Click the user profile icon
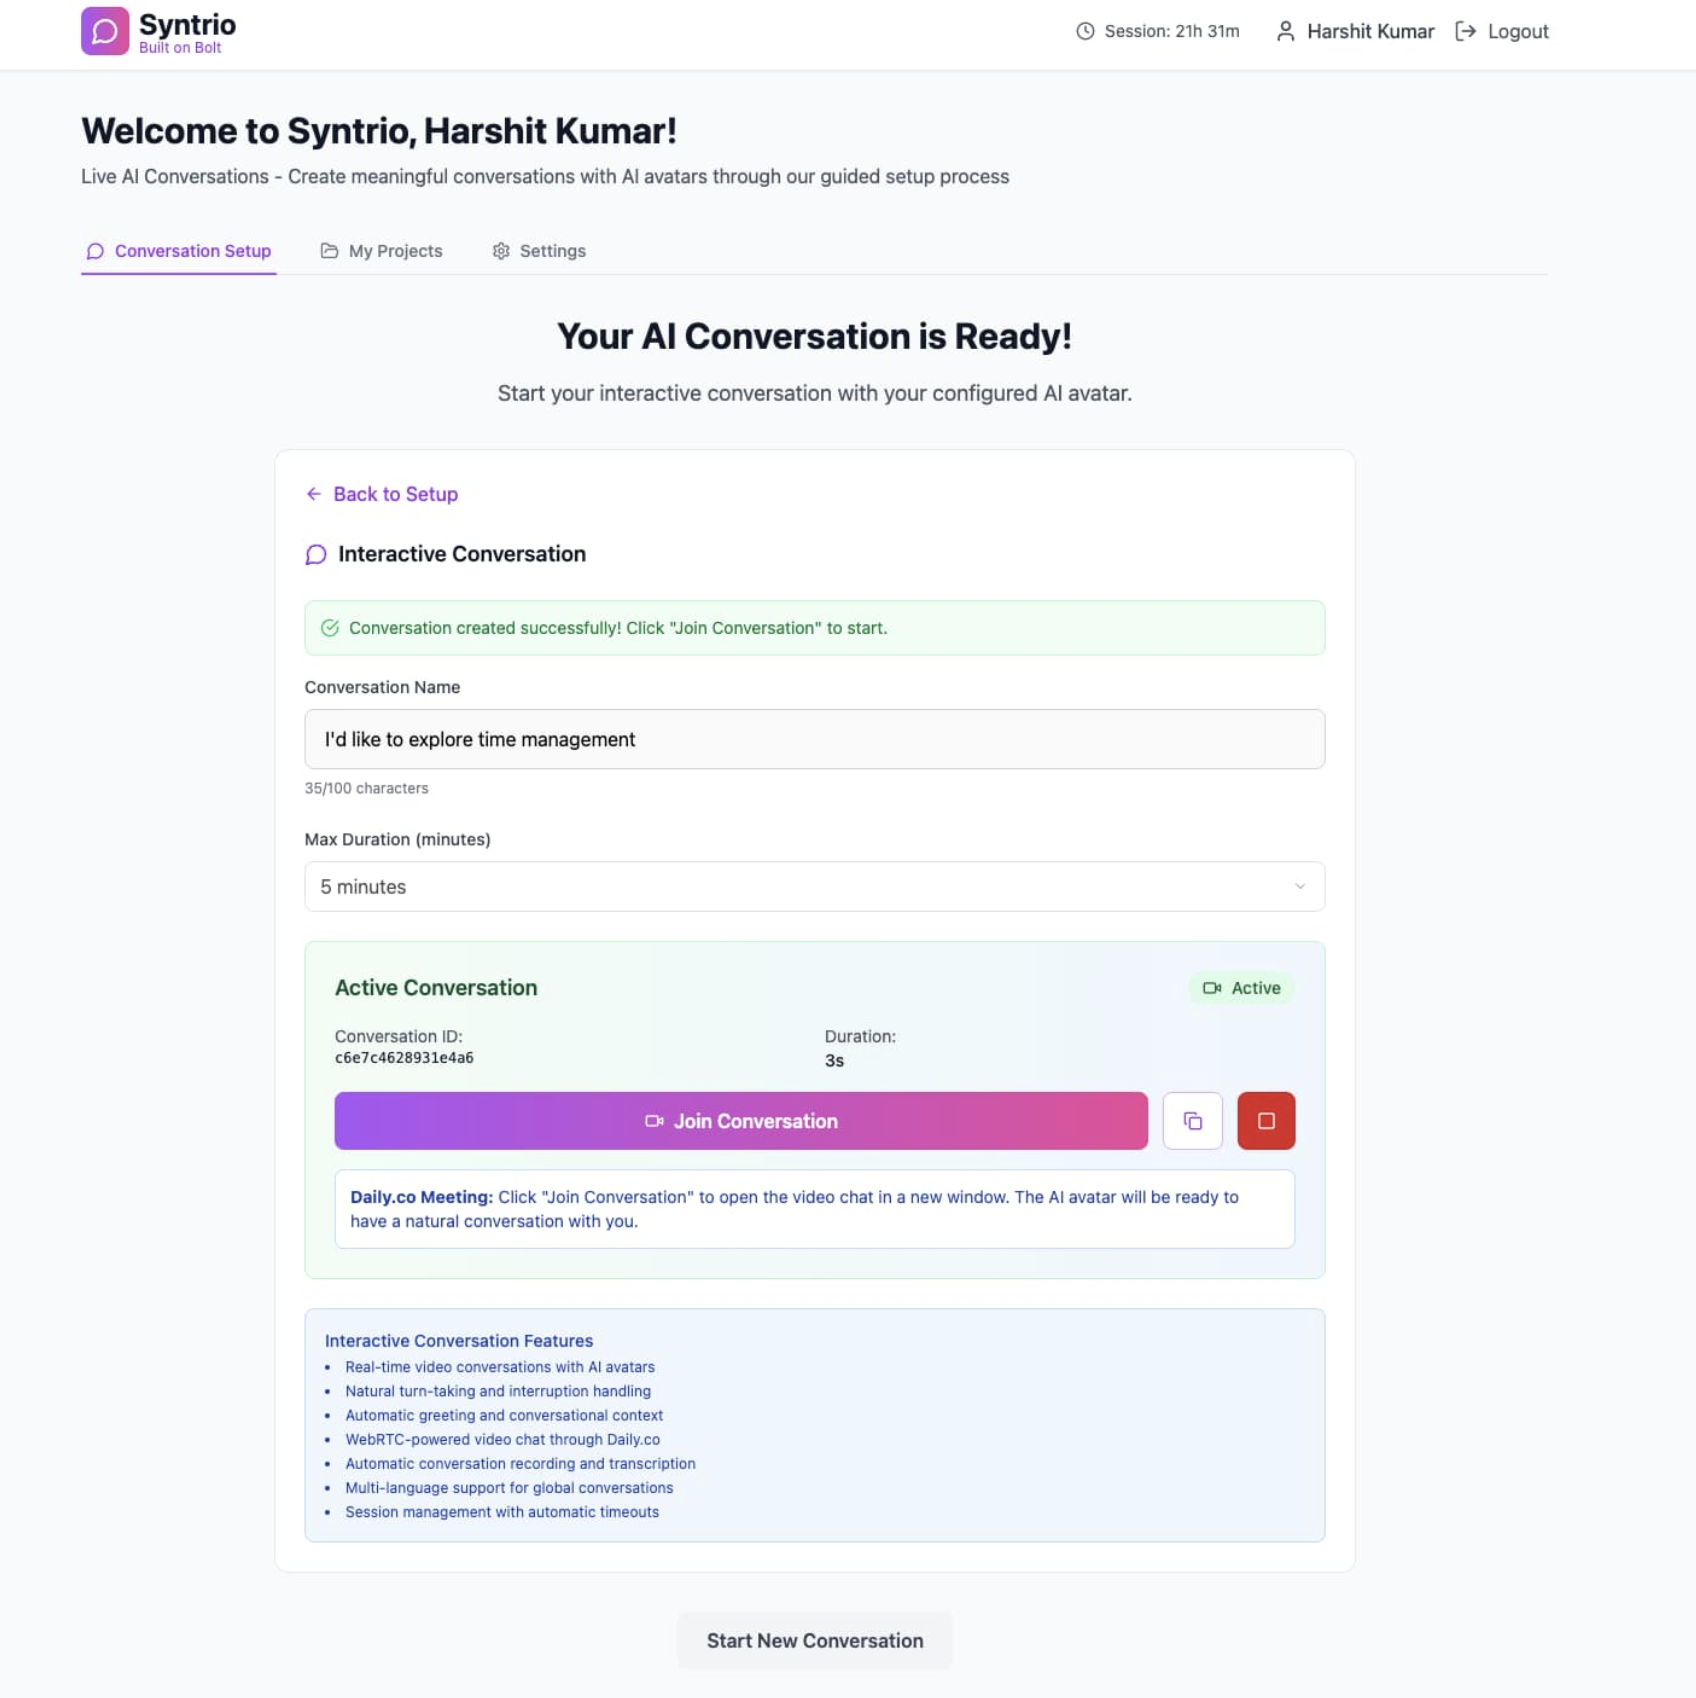The height and width of the screenshot is (1698, 1696). [x=1286, y=31]
